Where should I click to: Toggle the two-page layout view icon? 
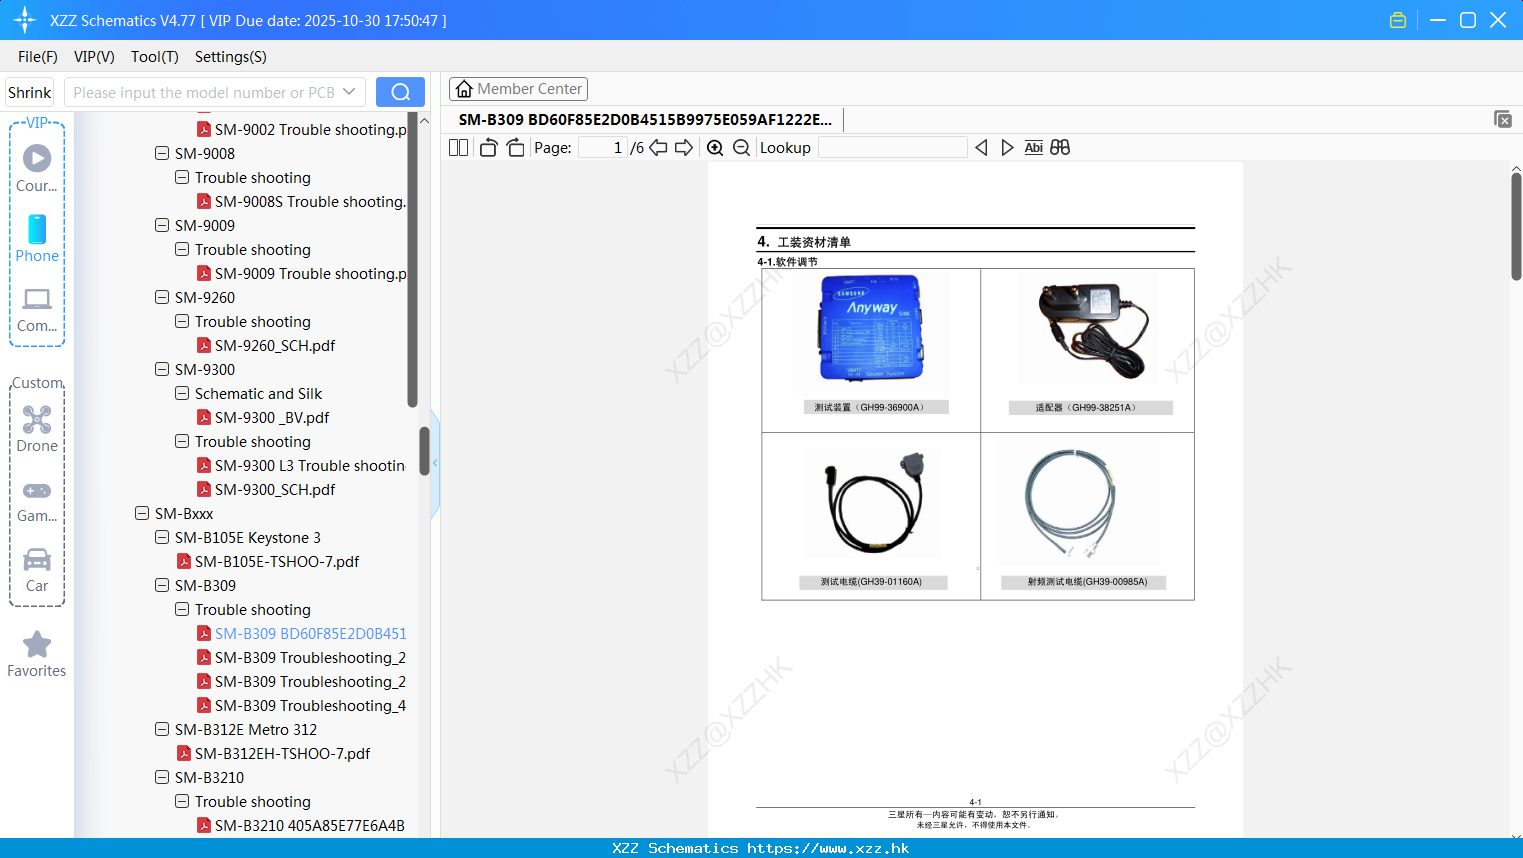tap(458, 147)
